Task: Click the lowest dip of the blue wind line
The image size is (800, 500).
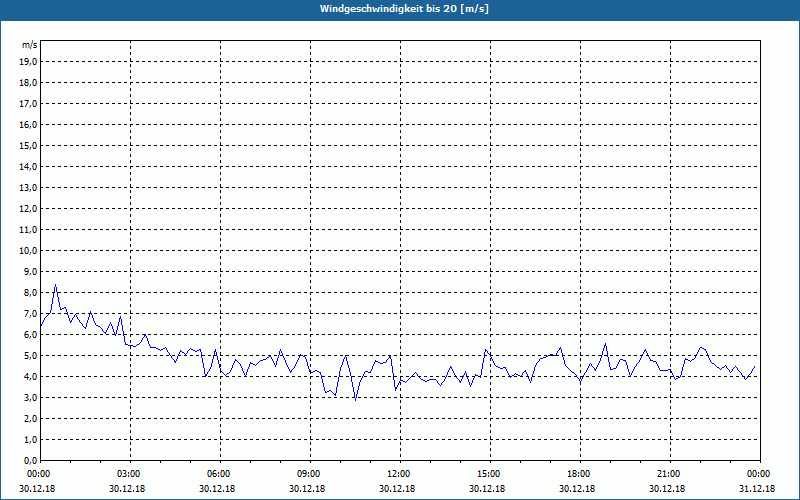Action: pyautogui.click(x=355, y=399)
